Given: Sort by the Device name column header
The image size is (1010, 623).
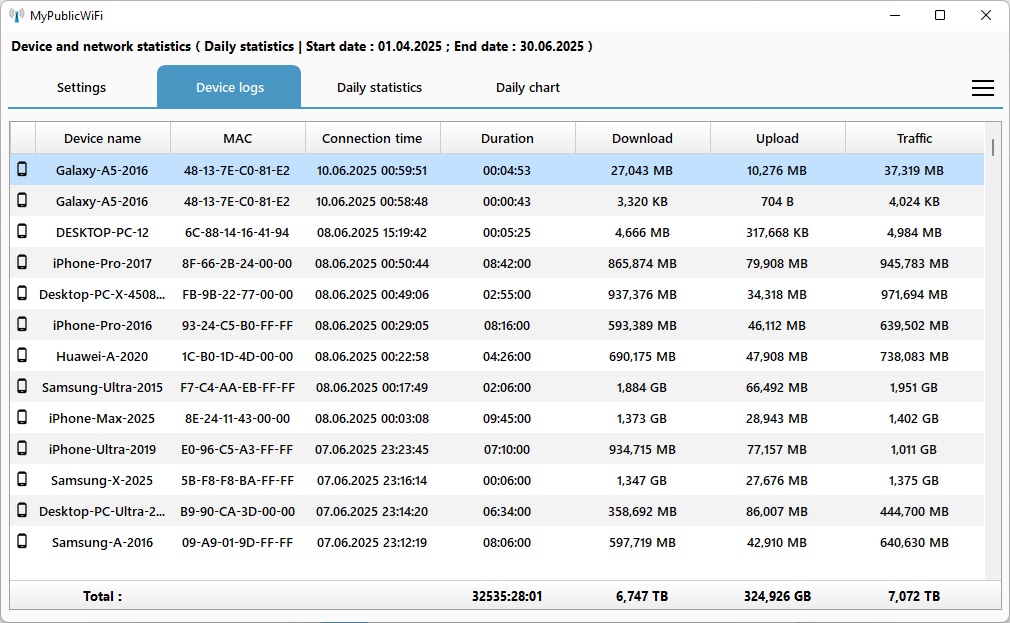Looking at the screenshot, I should (102, 139).
